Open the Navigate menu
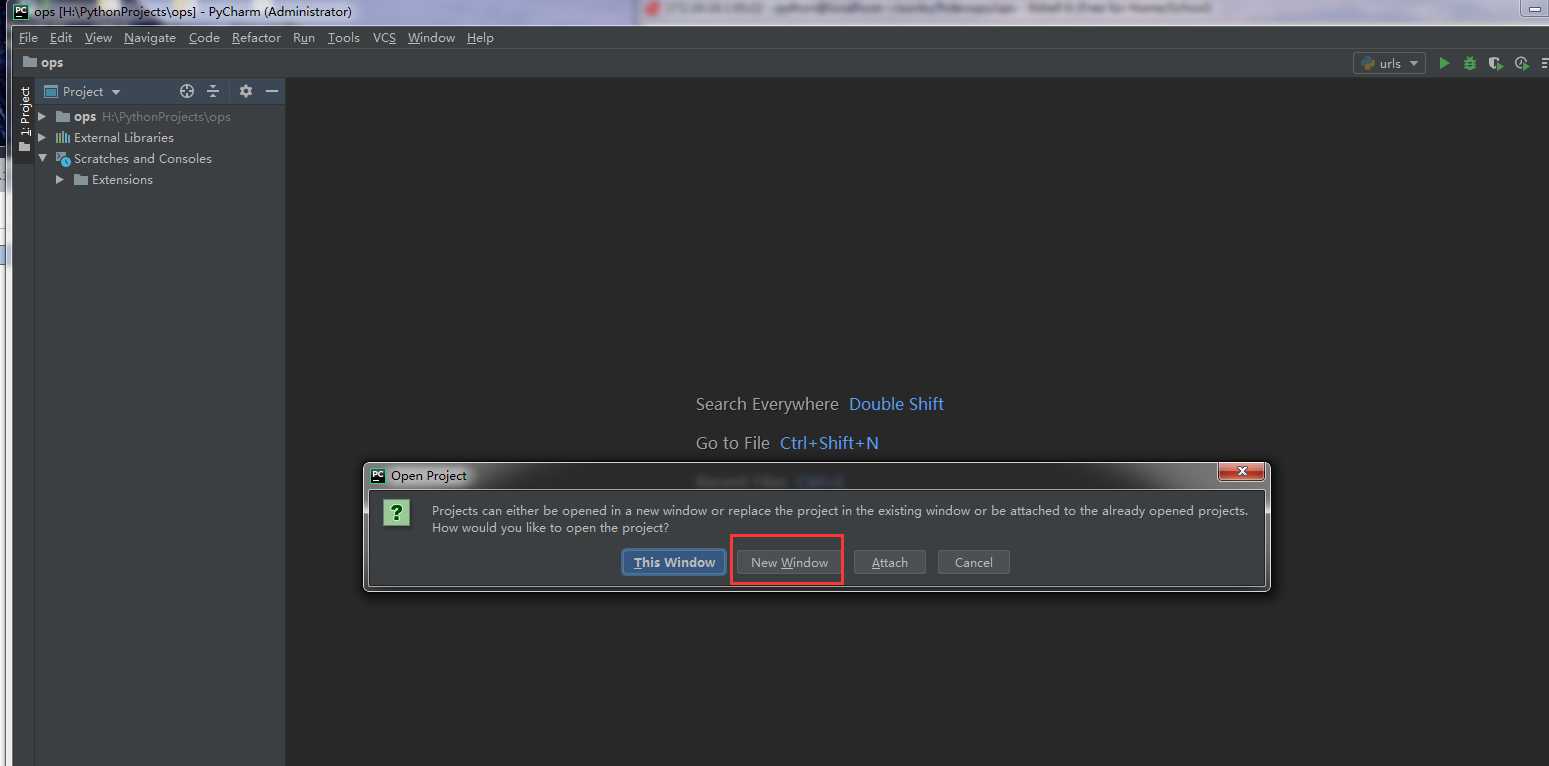The height and width of the screenshot is (766, 1549). pyautogui.click(x=150, y=37)
